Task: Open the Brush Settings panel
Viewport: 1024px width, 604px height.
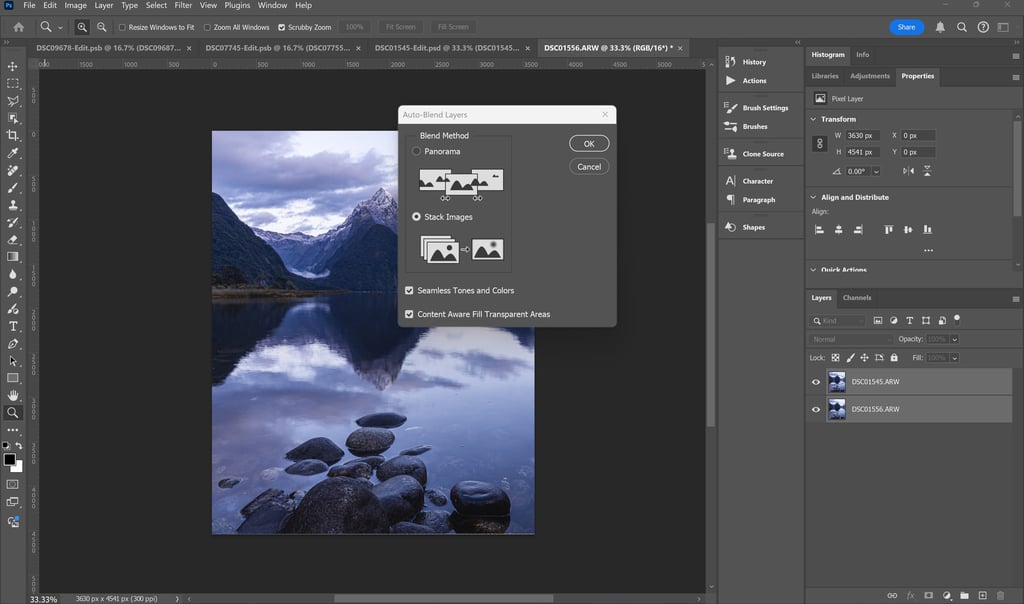Action: pyautogui.click(x=765, y=108)
